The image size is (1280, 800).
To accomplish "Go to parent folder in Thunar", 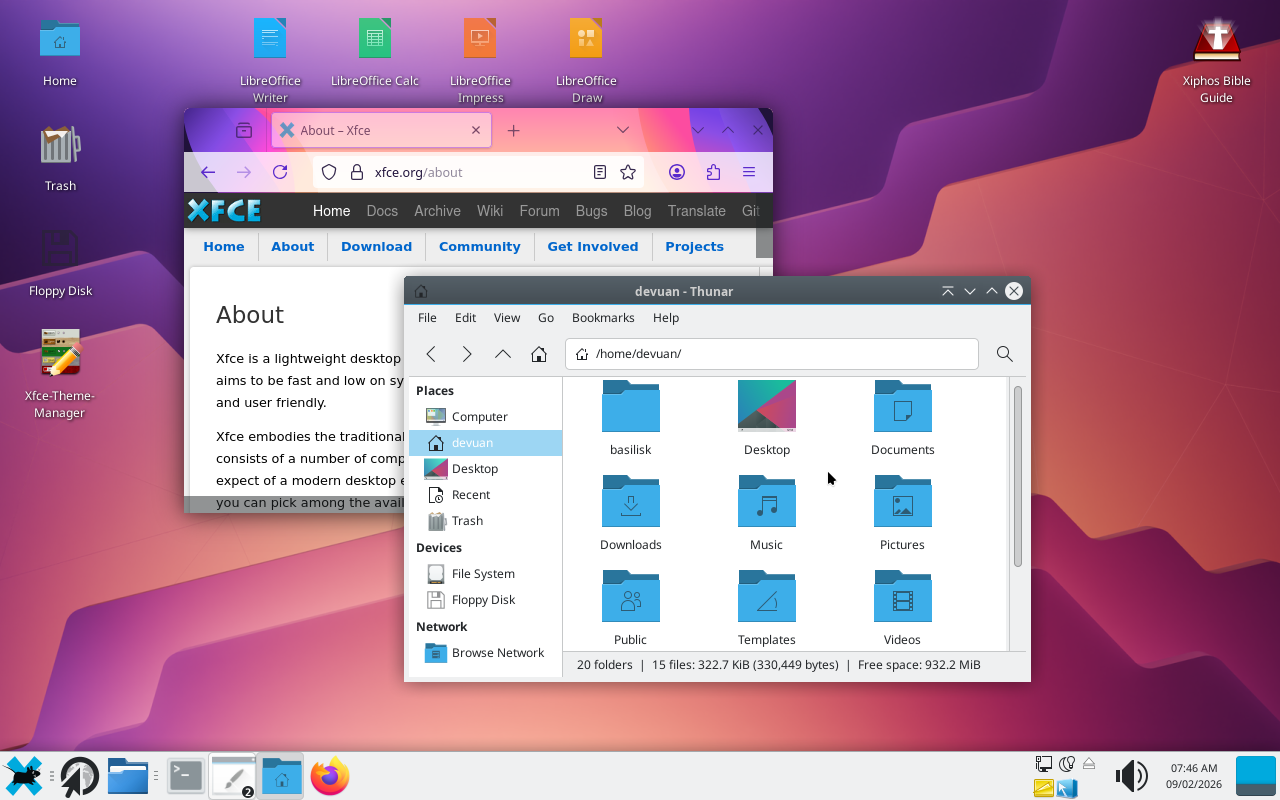I will (503, 354).
